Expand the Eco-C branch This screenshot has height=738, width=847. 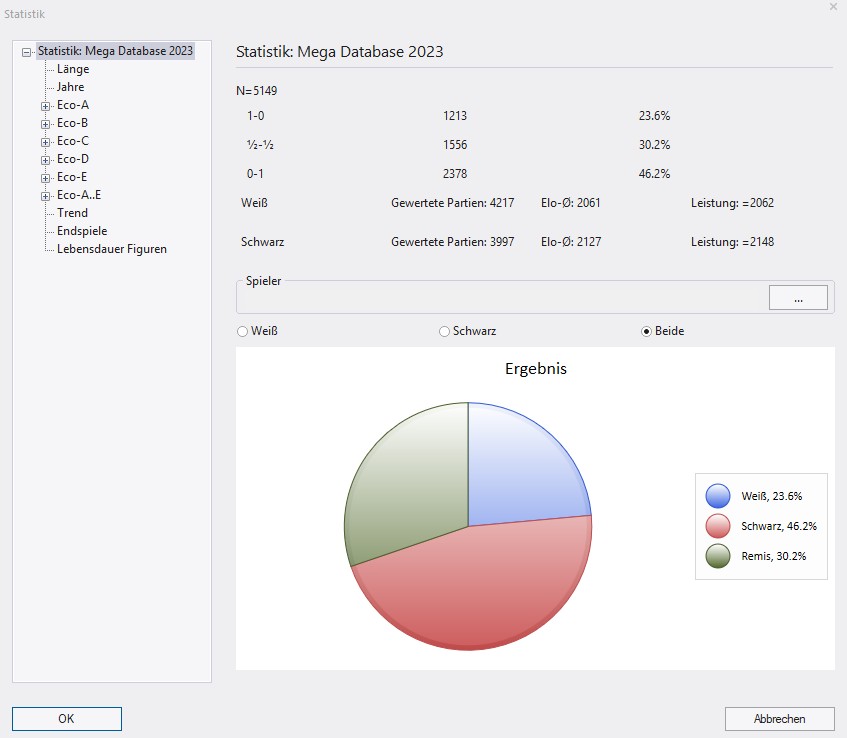pyautogui.click(x=45, y=142)
